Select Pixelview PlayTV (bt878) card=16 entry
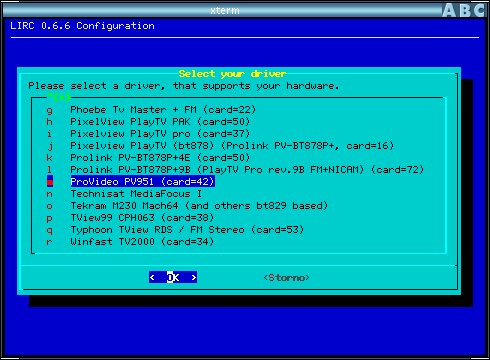 232,146
